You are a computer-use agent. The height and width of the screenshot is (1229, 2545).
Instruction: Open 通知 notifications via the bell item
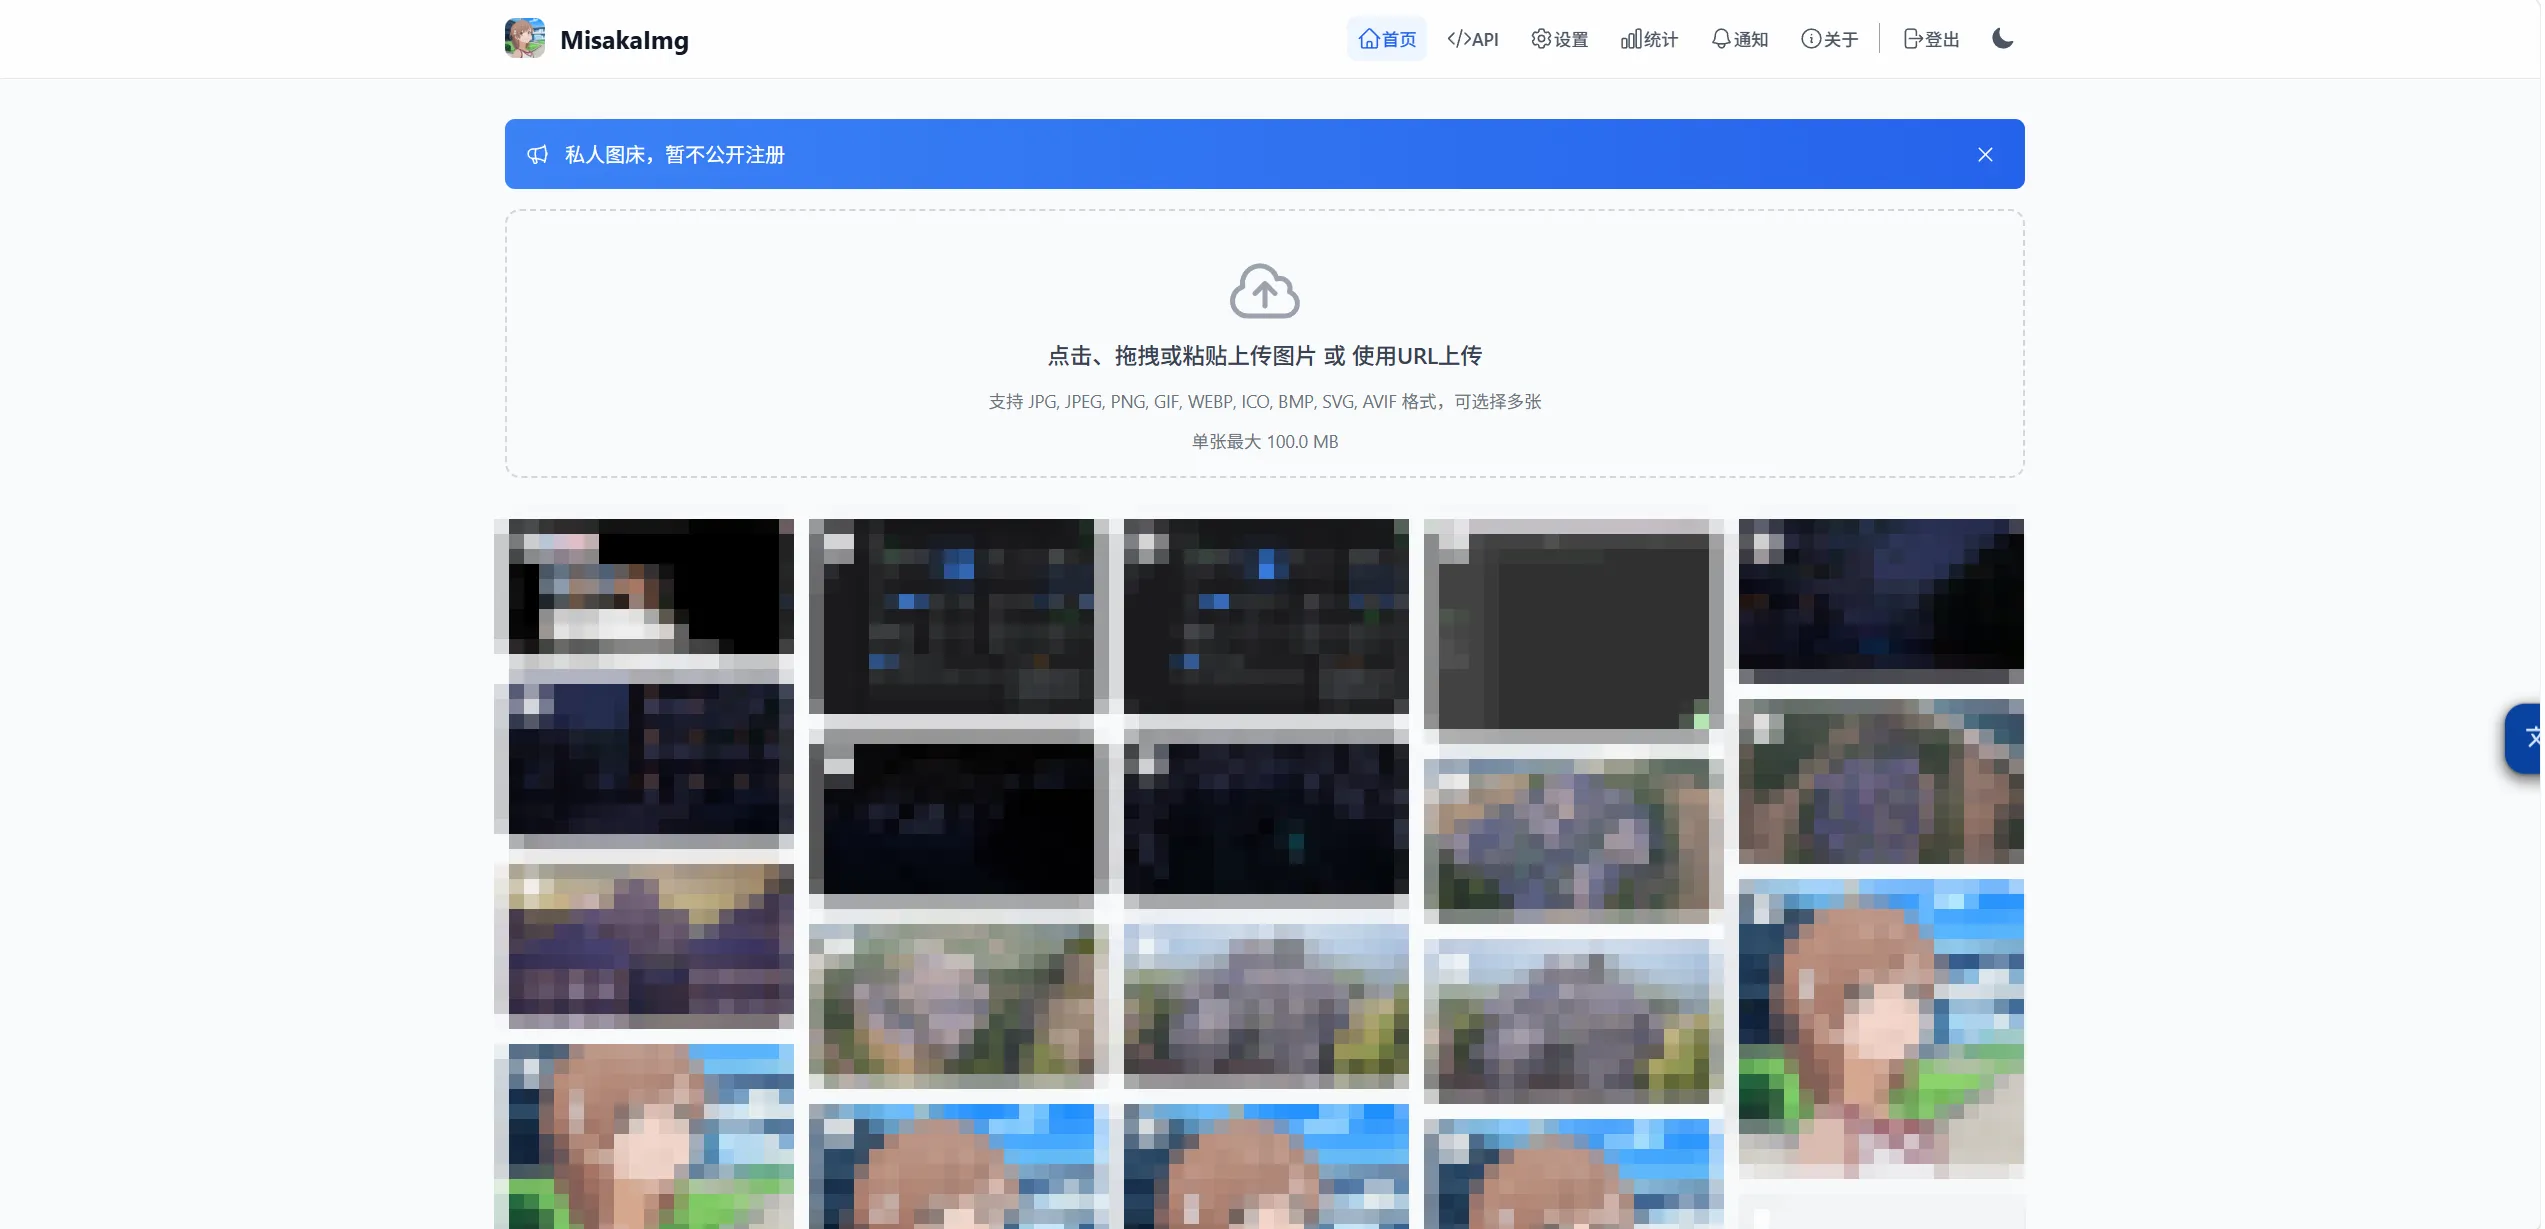click(1740, 39)
